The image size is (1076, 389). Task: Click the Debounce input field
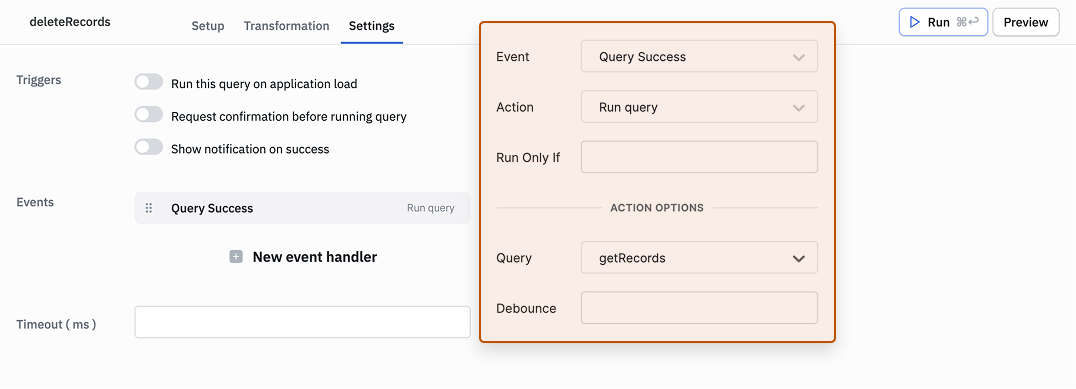699,308
